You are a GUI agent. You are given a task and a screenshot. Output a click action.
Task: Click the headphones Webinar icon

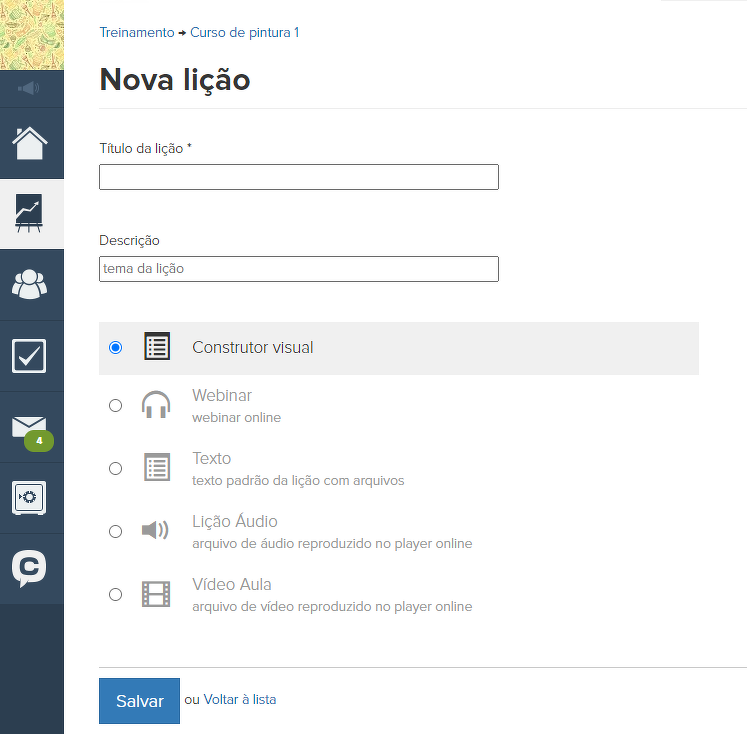(x=156, y=405)
